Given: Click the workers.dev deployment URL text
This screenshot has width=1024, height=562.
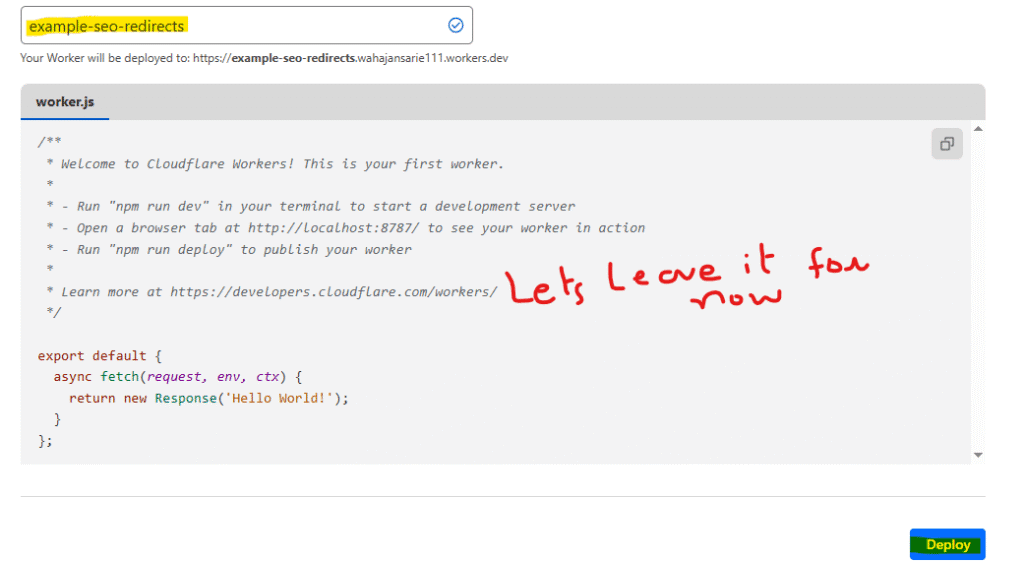Looking at the screenshot, I should [369, 58].
